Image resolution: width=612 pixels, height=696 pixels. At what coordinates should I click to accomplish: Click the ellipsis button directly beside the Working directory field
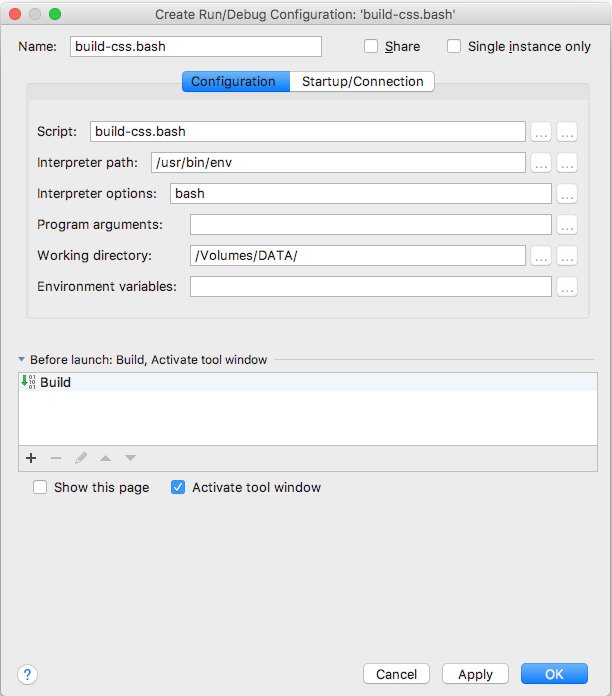coord(541,256)
